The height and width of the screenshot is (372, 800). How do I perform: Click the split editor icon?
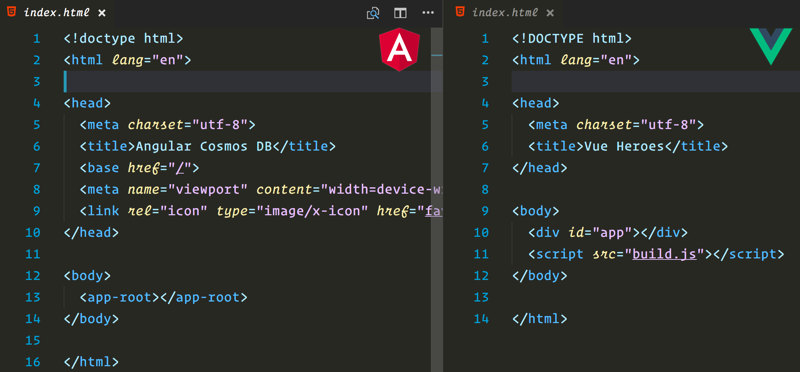[401, 13]
